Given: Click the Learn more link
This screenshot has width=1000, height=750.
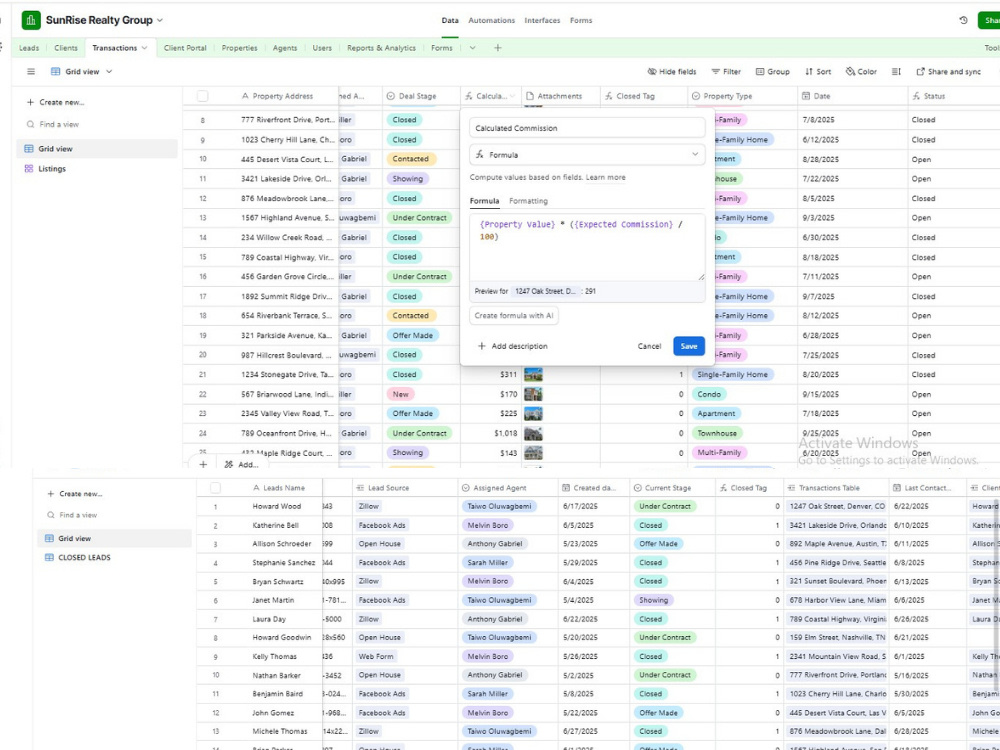Looking at the screenshot, I should 605,177.
